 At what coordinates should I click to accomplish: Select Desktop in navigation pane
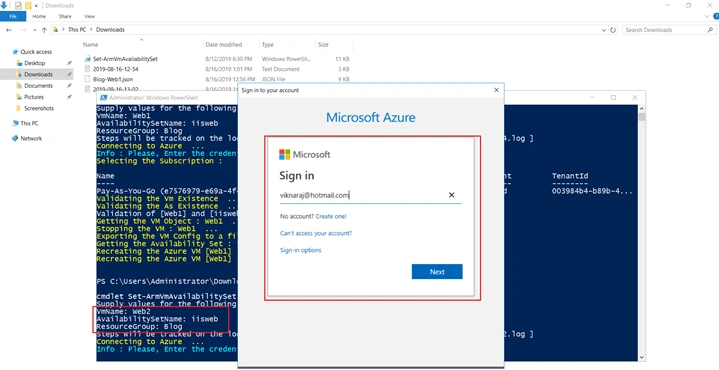coord(34,63)
